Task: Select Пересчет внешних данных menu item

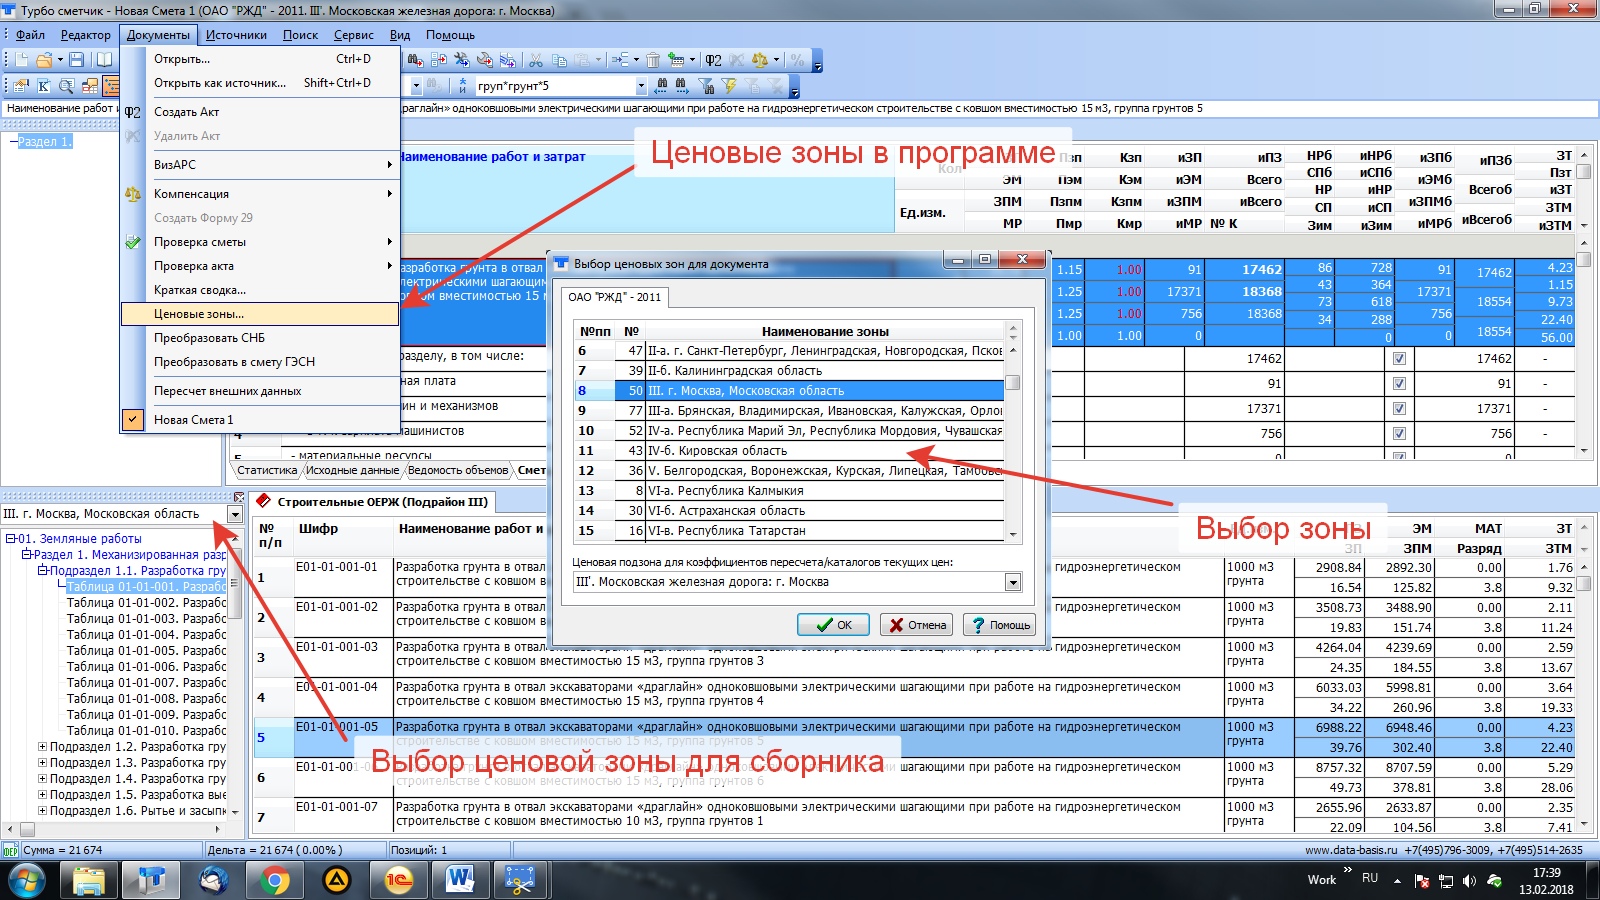Action: tap(260, 391)
